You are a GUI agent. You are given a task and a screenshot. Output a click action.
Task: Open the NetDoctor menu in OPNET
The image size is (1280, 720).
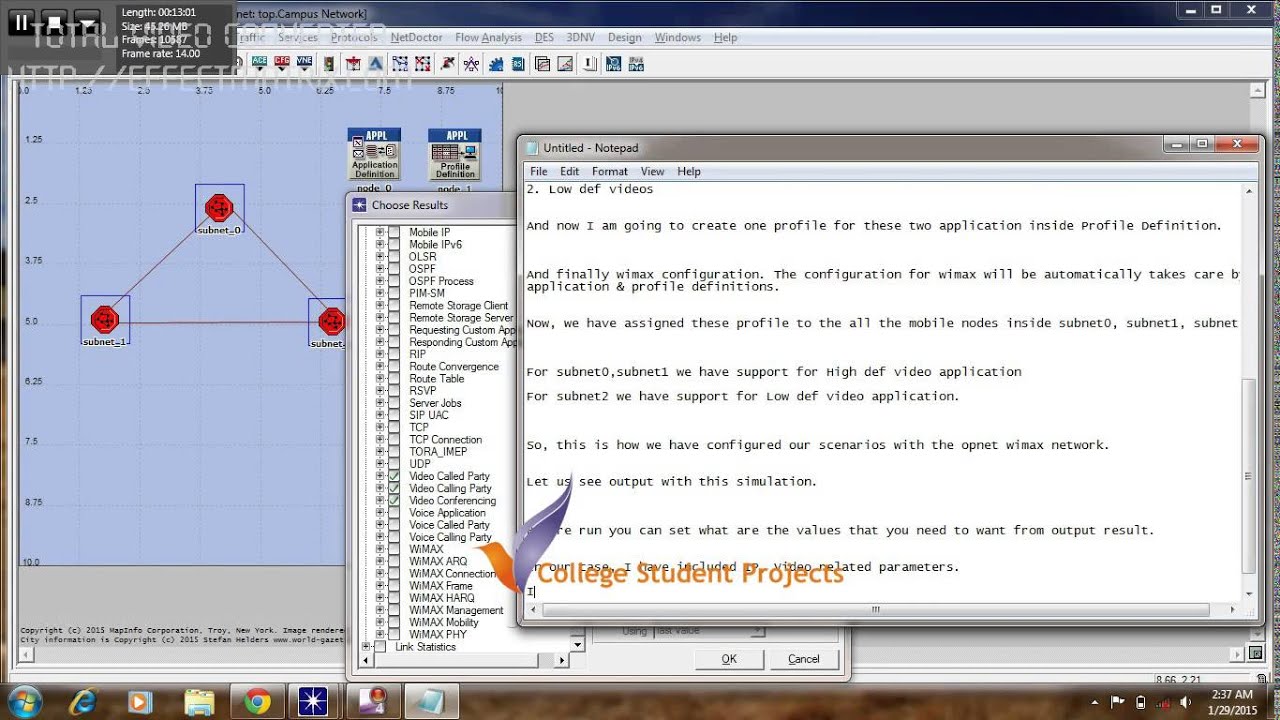pos(415,37)
